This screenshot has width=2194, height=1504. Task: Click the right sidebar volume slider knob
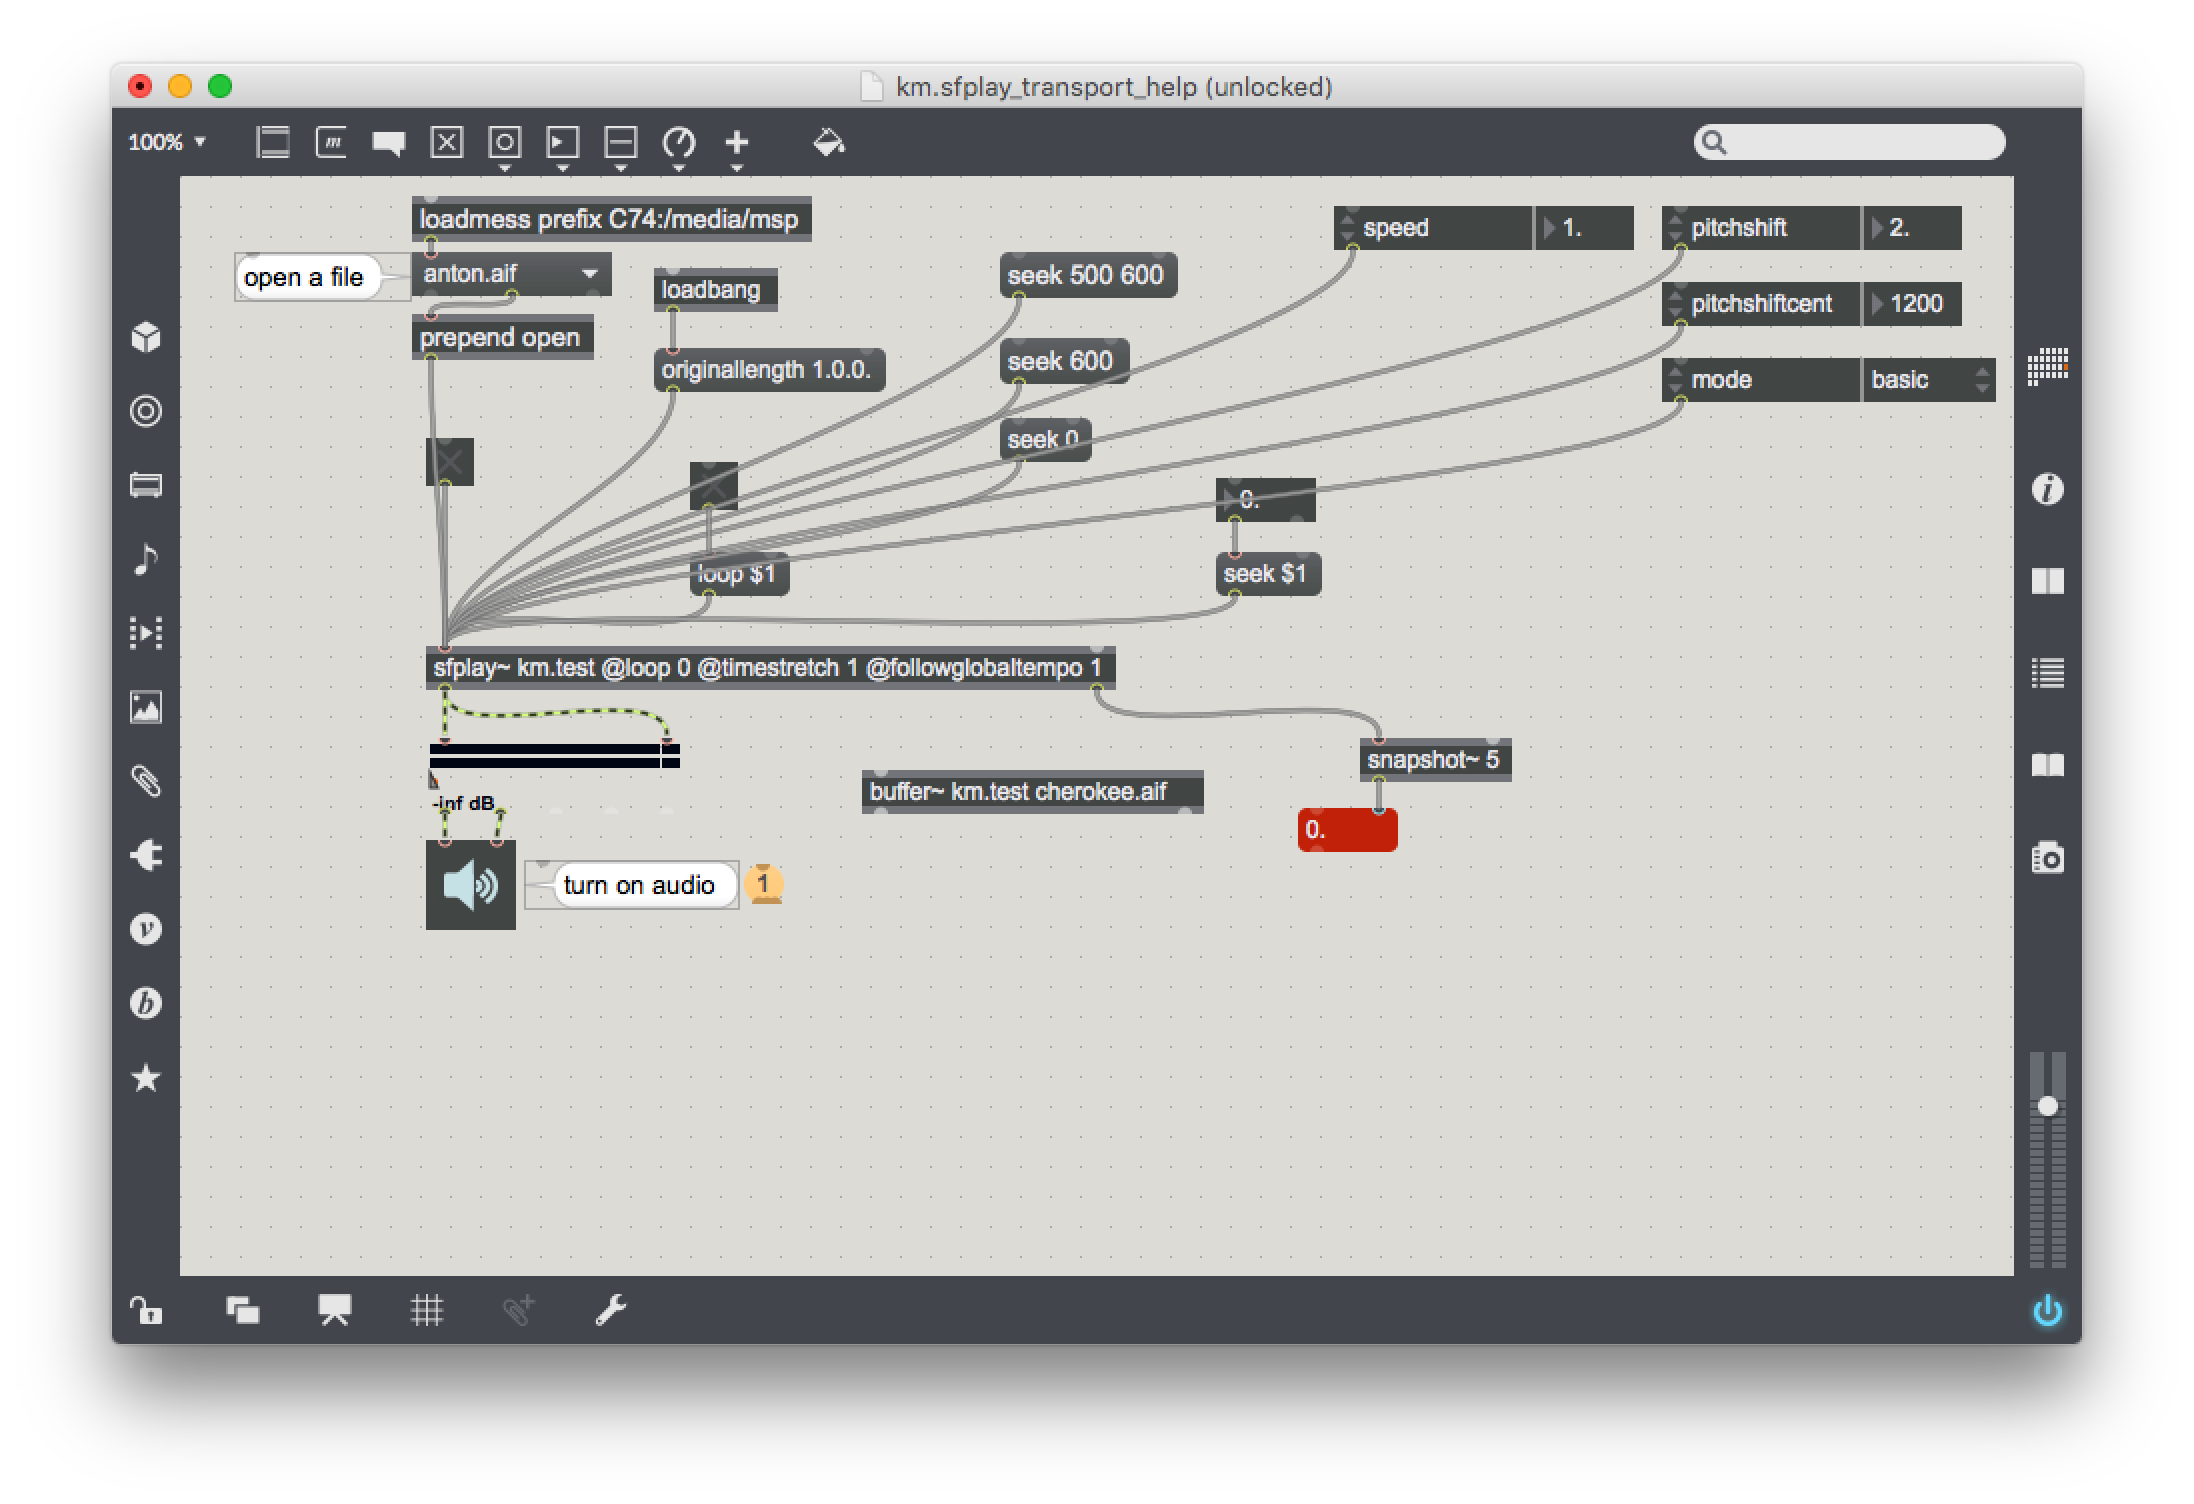coord(2047,1106)
